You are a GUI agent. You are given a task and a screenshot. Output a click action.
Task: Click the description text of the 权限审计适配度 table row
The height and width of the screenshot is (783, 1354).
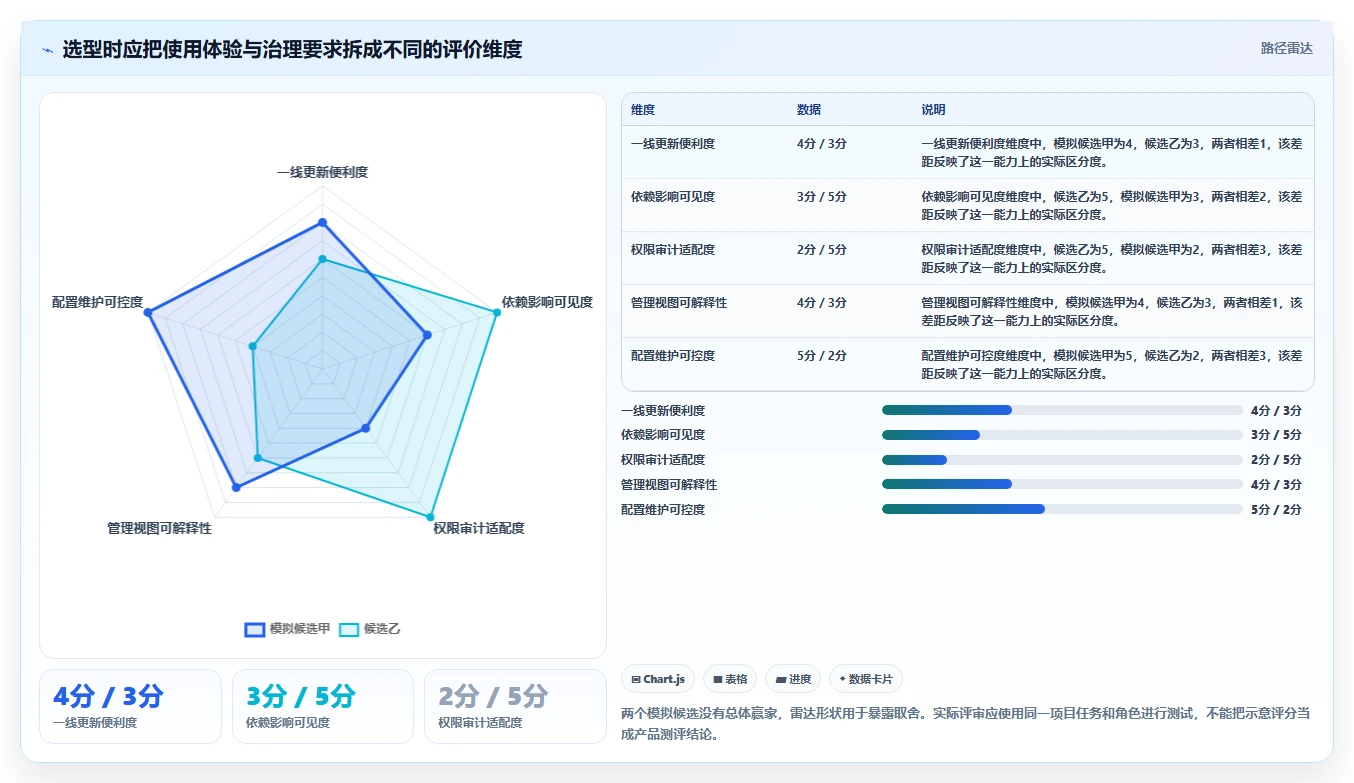click(x=1112, y=258)
